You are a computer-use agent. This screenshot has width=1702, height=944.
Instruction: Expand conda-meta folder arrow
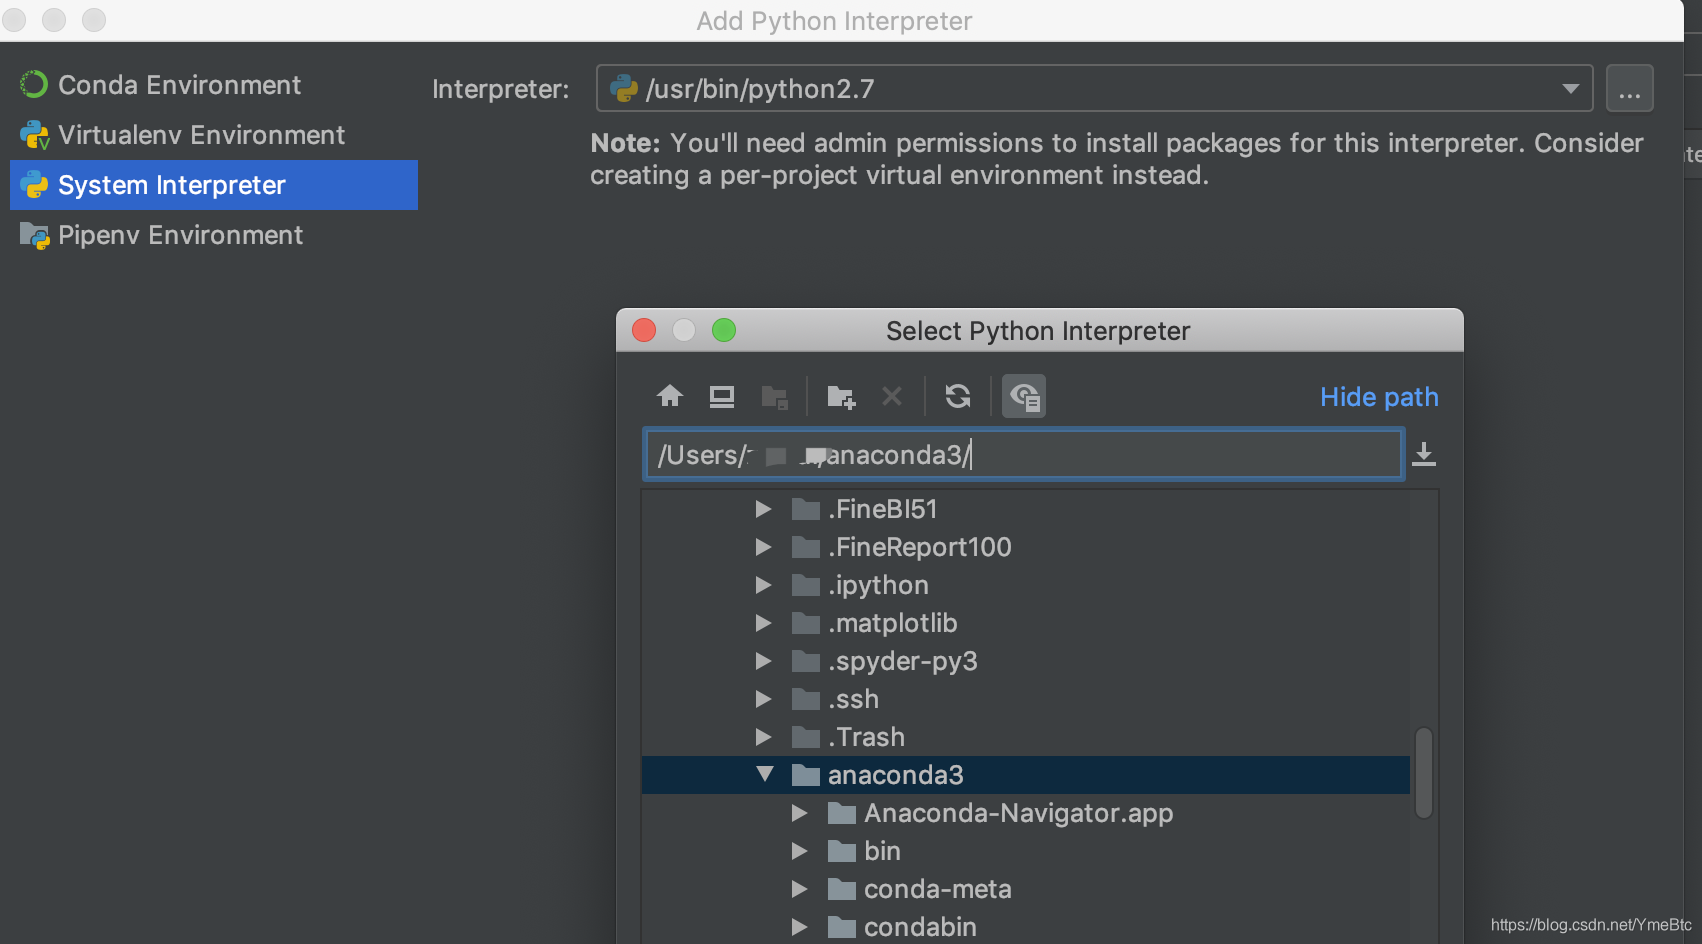(x=799, y=889)
